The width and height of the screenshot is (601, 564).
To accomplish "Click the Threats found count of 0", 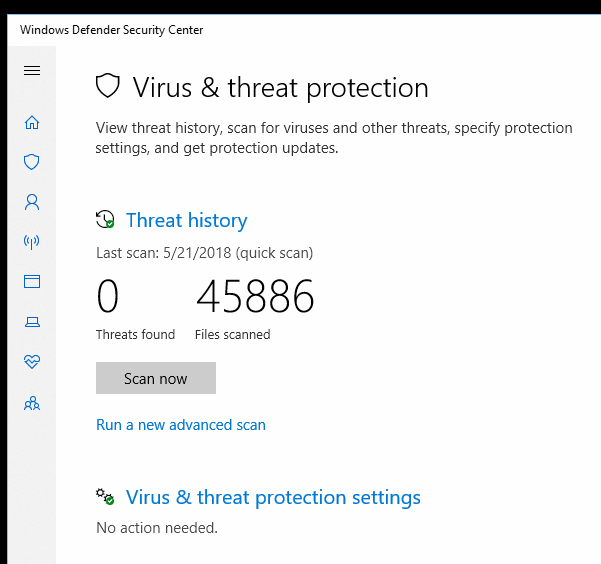I will coord(107,297).
